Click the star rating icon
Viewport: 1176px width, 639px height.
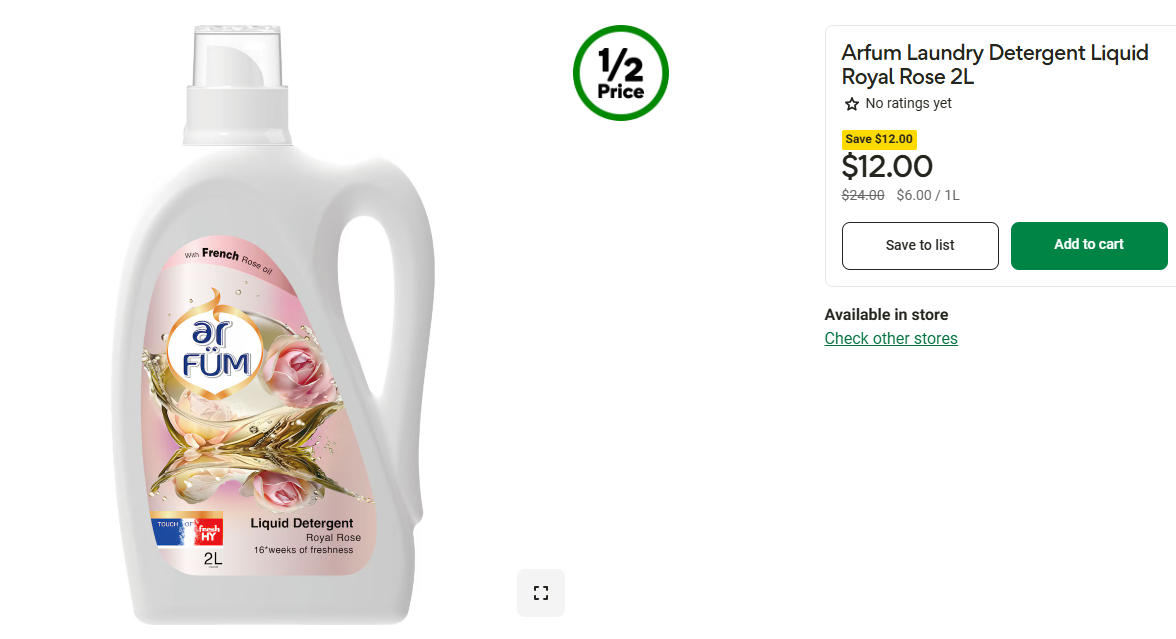coord(852,104)
